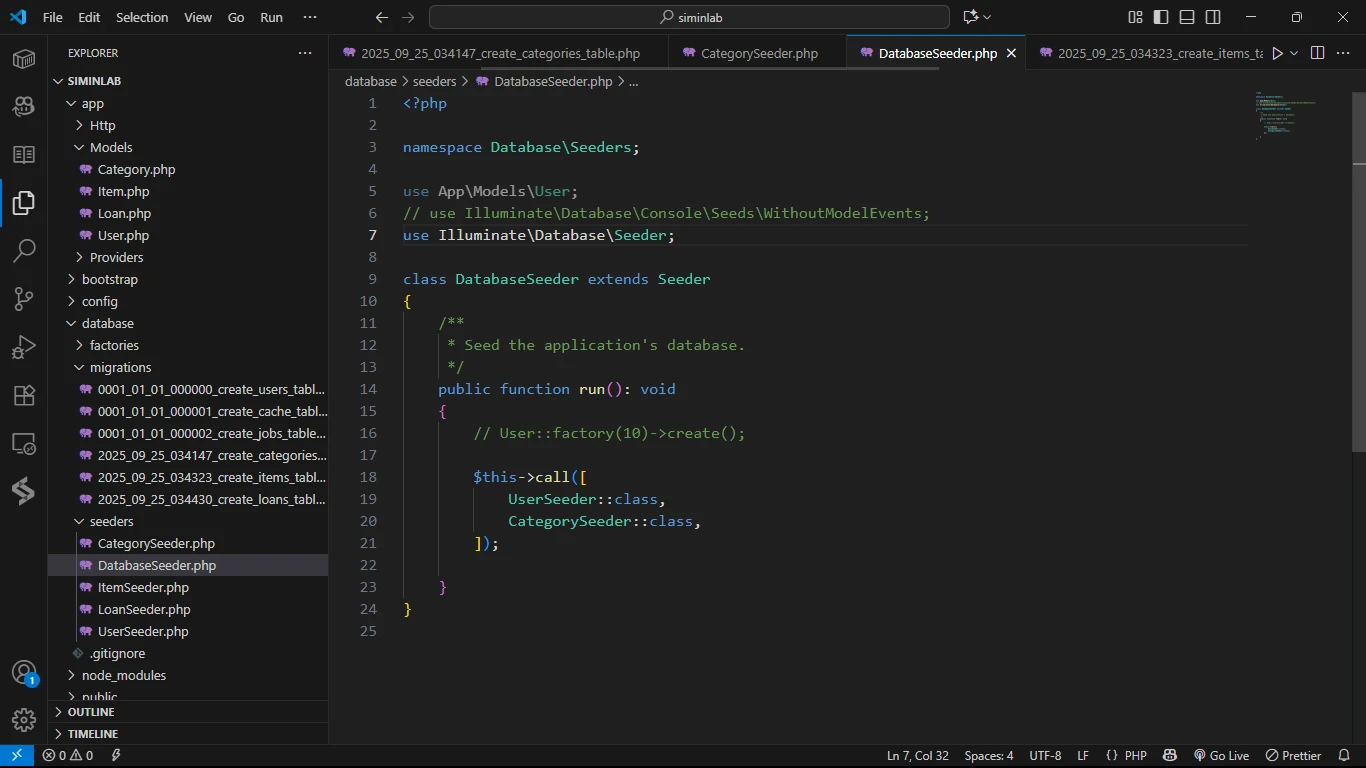The height and width of the screenshot is (768, 1366).
Task: Toggle the primary side bar visibility
Action: [x=1161, y=17]
